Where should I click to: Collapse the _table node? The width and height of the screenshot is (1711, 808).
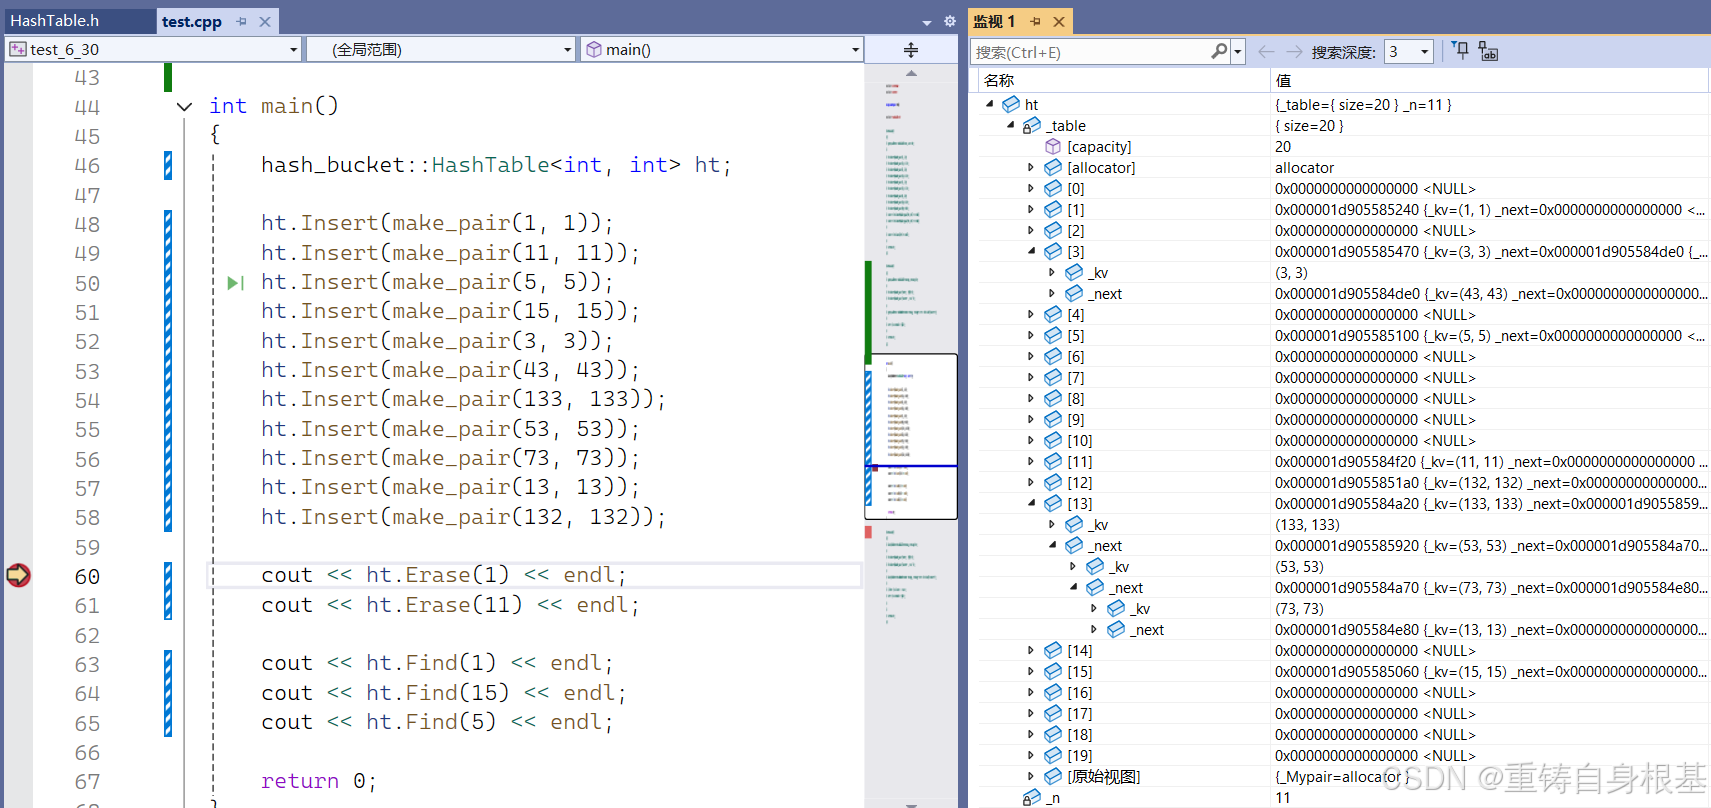point(1010,125)
